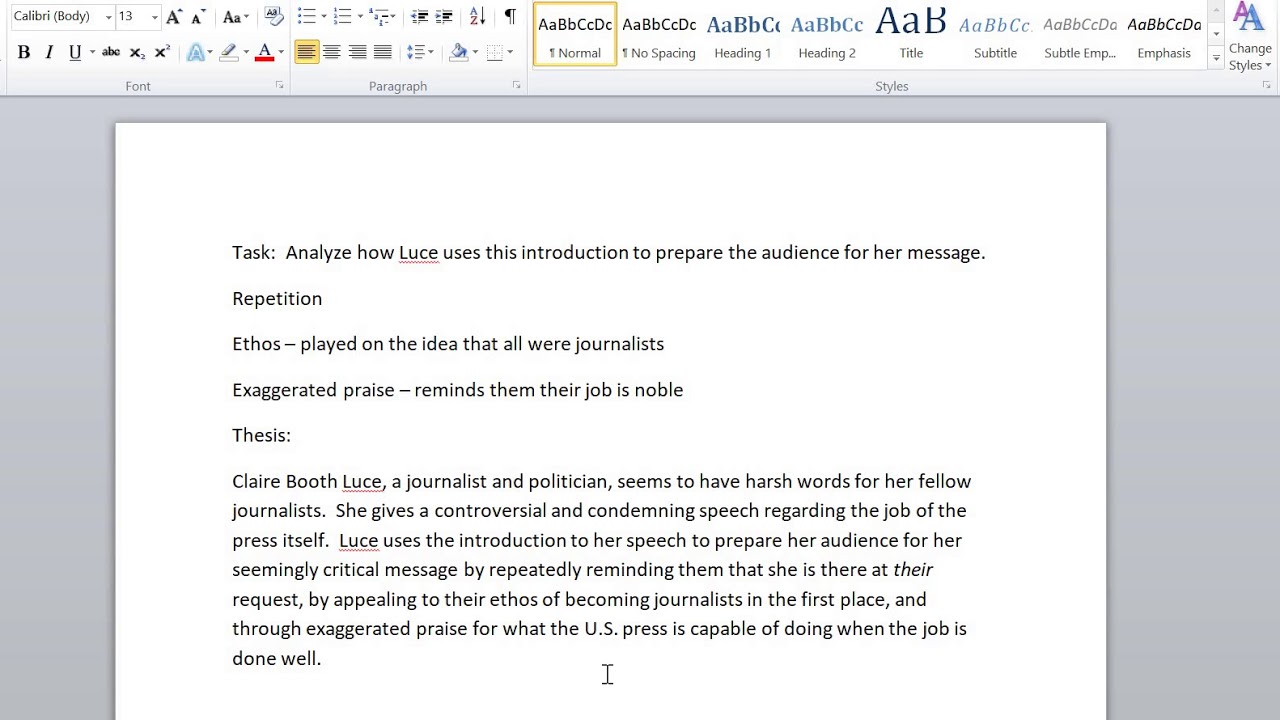Open shading color dropdown arrow
Viewport: 1280px width, 720px height.
[475, 52]
